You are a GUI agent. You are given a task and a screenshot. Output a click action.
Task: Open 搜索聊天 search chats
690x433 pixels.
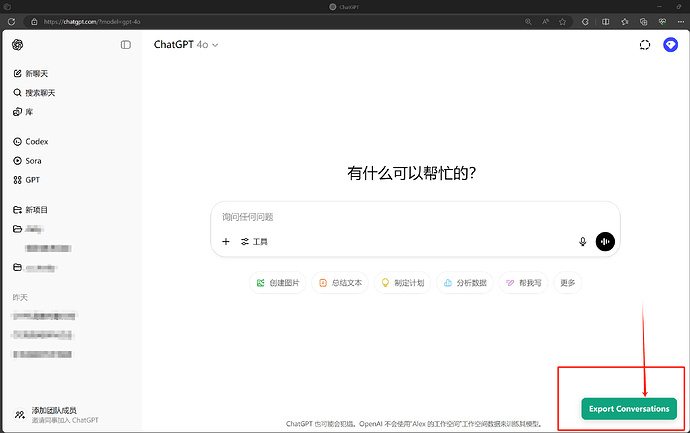(x=34, y=93)
